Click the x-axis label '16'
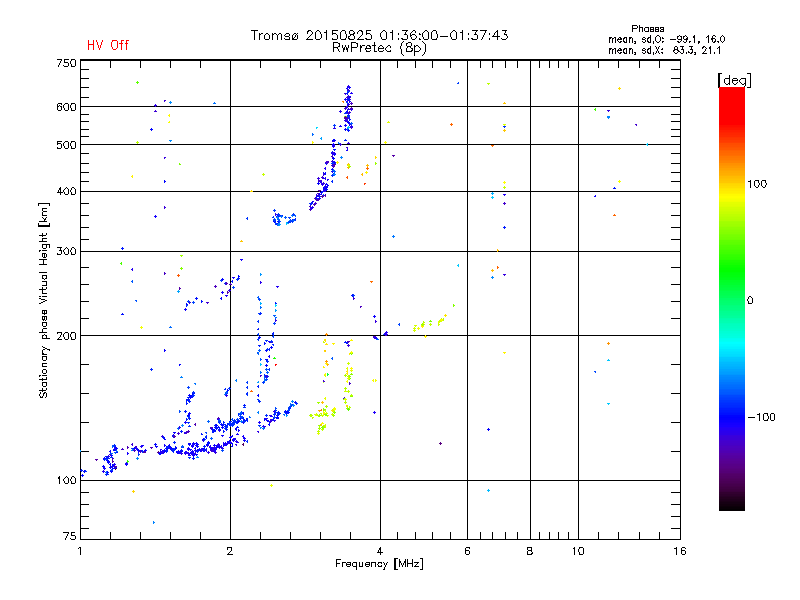This screenshot has width=800, height=600. tap(680, 551)
